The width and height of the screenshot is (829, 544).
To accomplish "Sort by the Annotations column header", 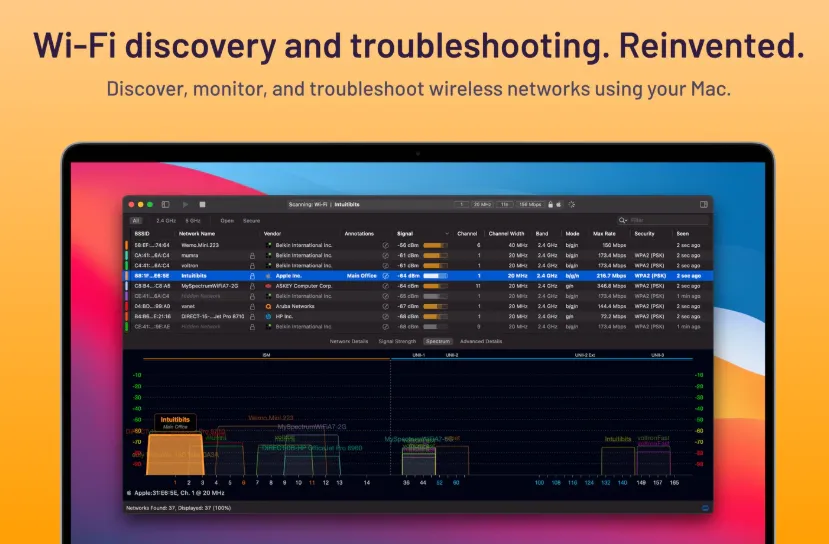I will tap(359, 234).
